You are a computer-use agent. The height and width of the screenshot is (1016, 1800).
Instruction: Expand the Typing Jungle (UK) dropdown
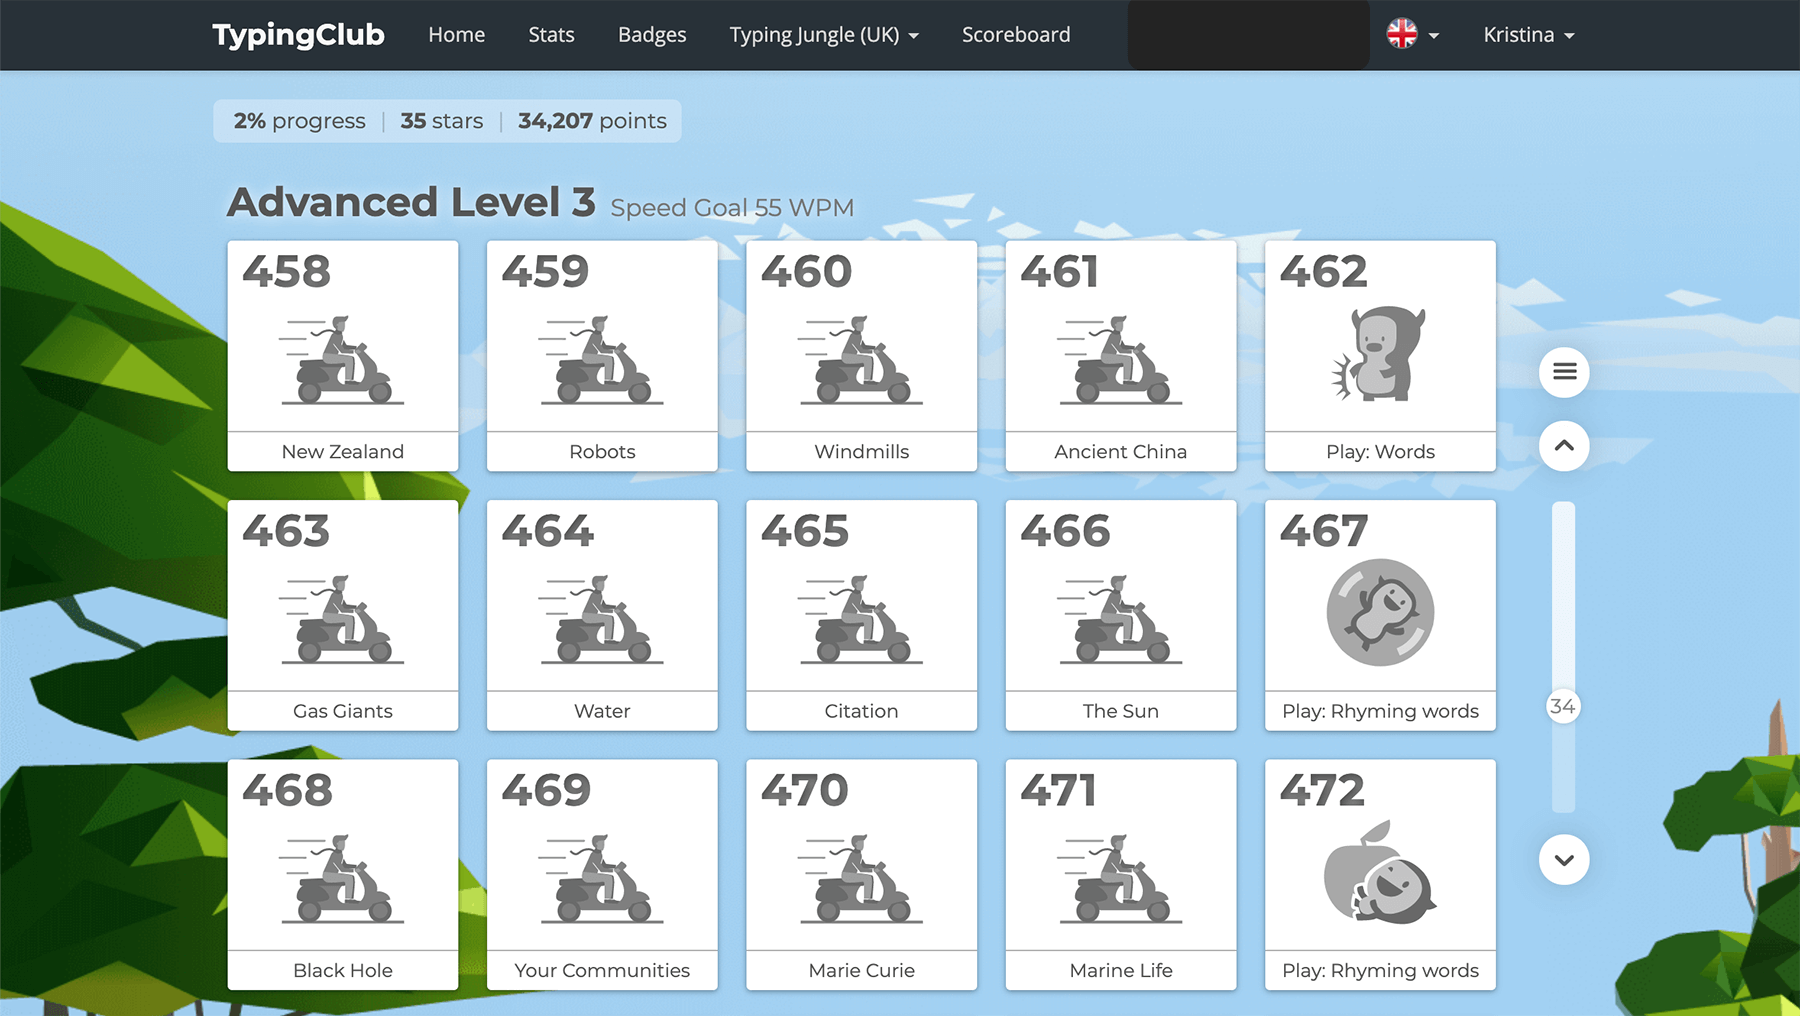pyautogui.click(x=824, y=35)
